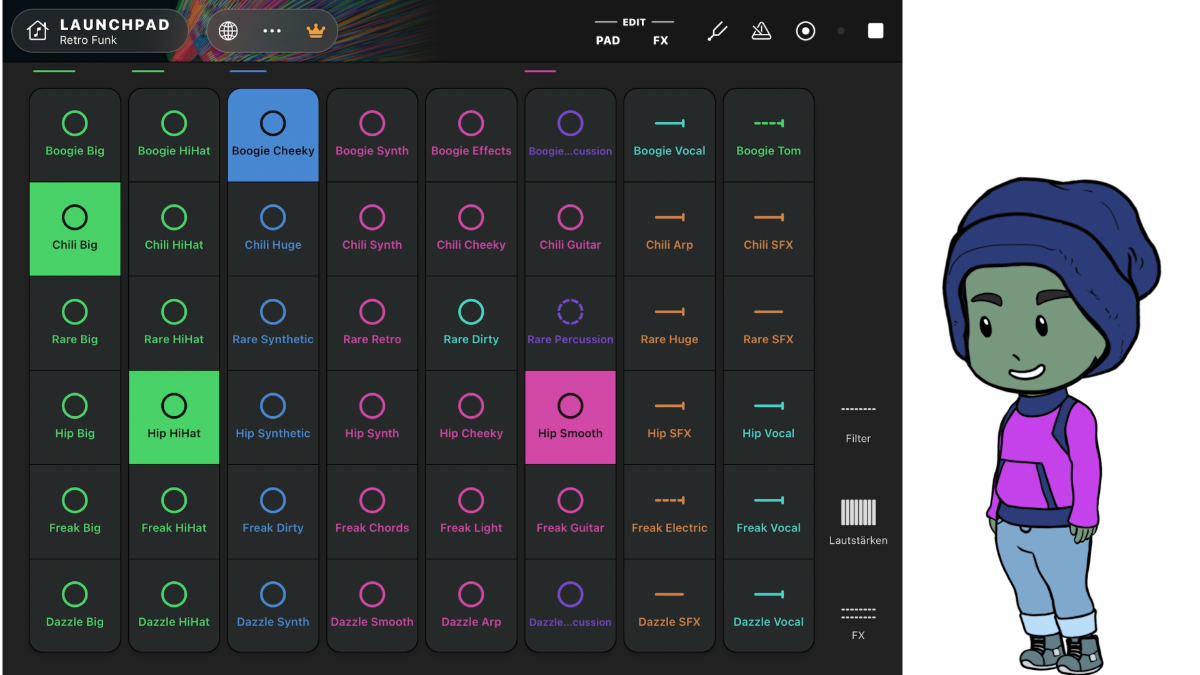
Task: Deactivate the Hip Smooth pad
Action: pyautogui.click(x=570, y=417)
